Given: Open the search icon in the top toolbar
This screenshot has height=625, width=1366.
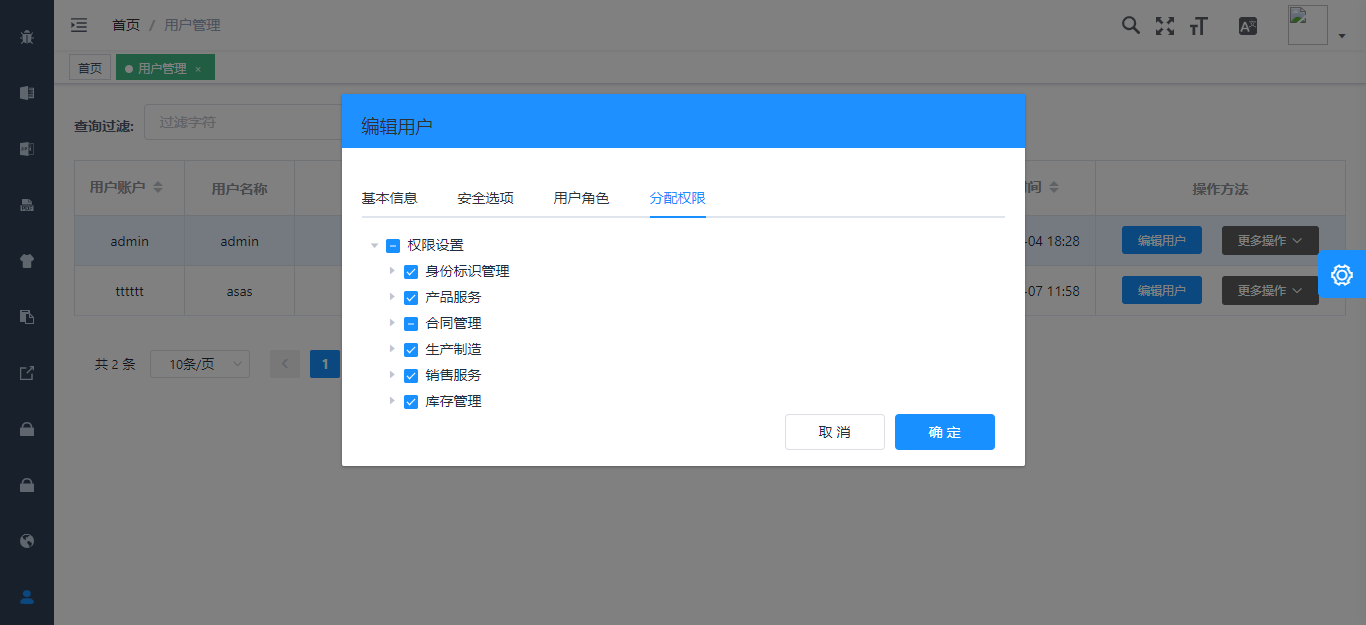Looking at the screenshot, I should click(x=1131, y=25).
